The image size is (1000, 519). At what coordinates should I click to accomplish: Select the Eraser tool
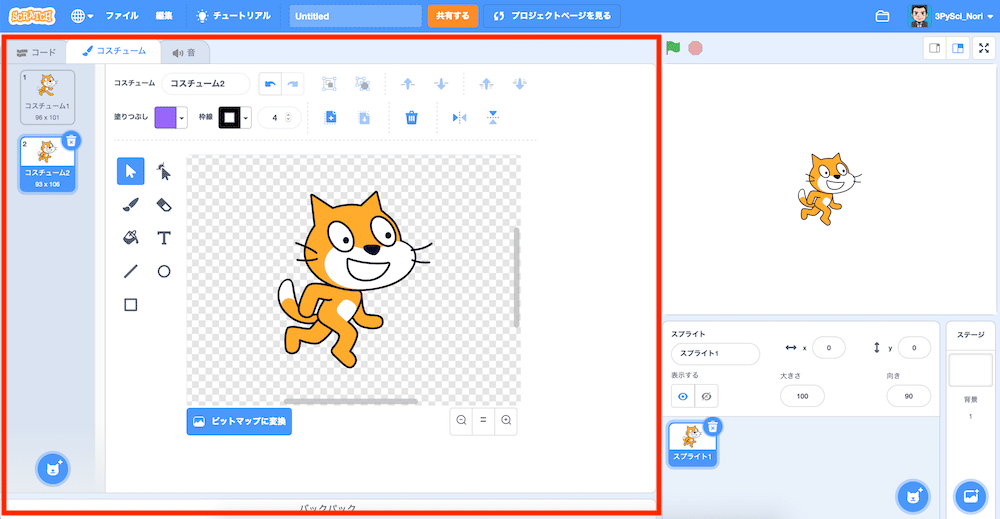click(164, 205)
